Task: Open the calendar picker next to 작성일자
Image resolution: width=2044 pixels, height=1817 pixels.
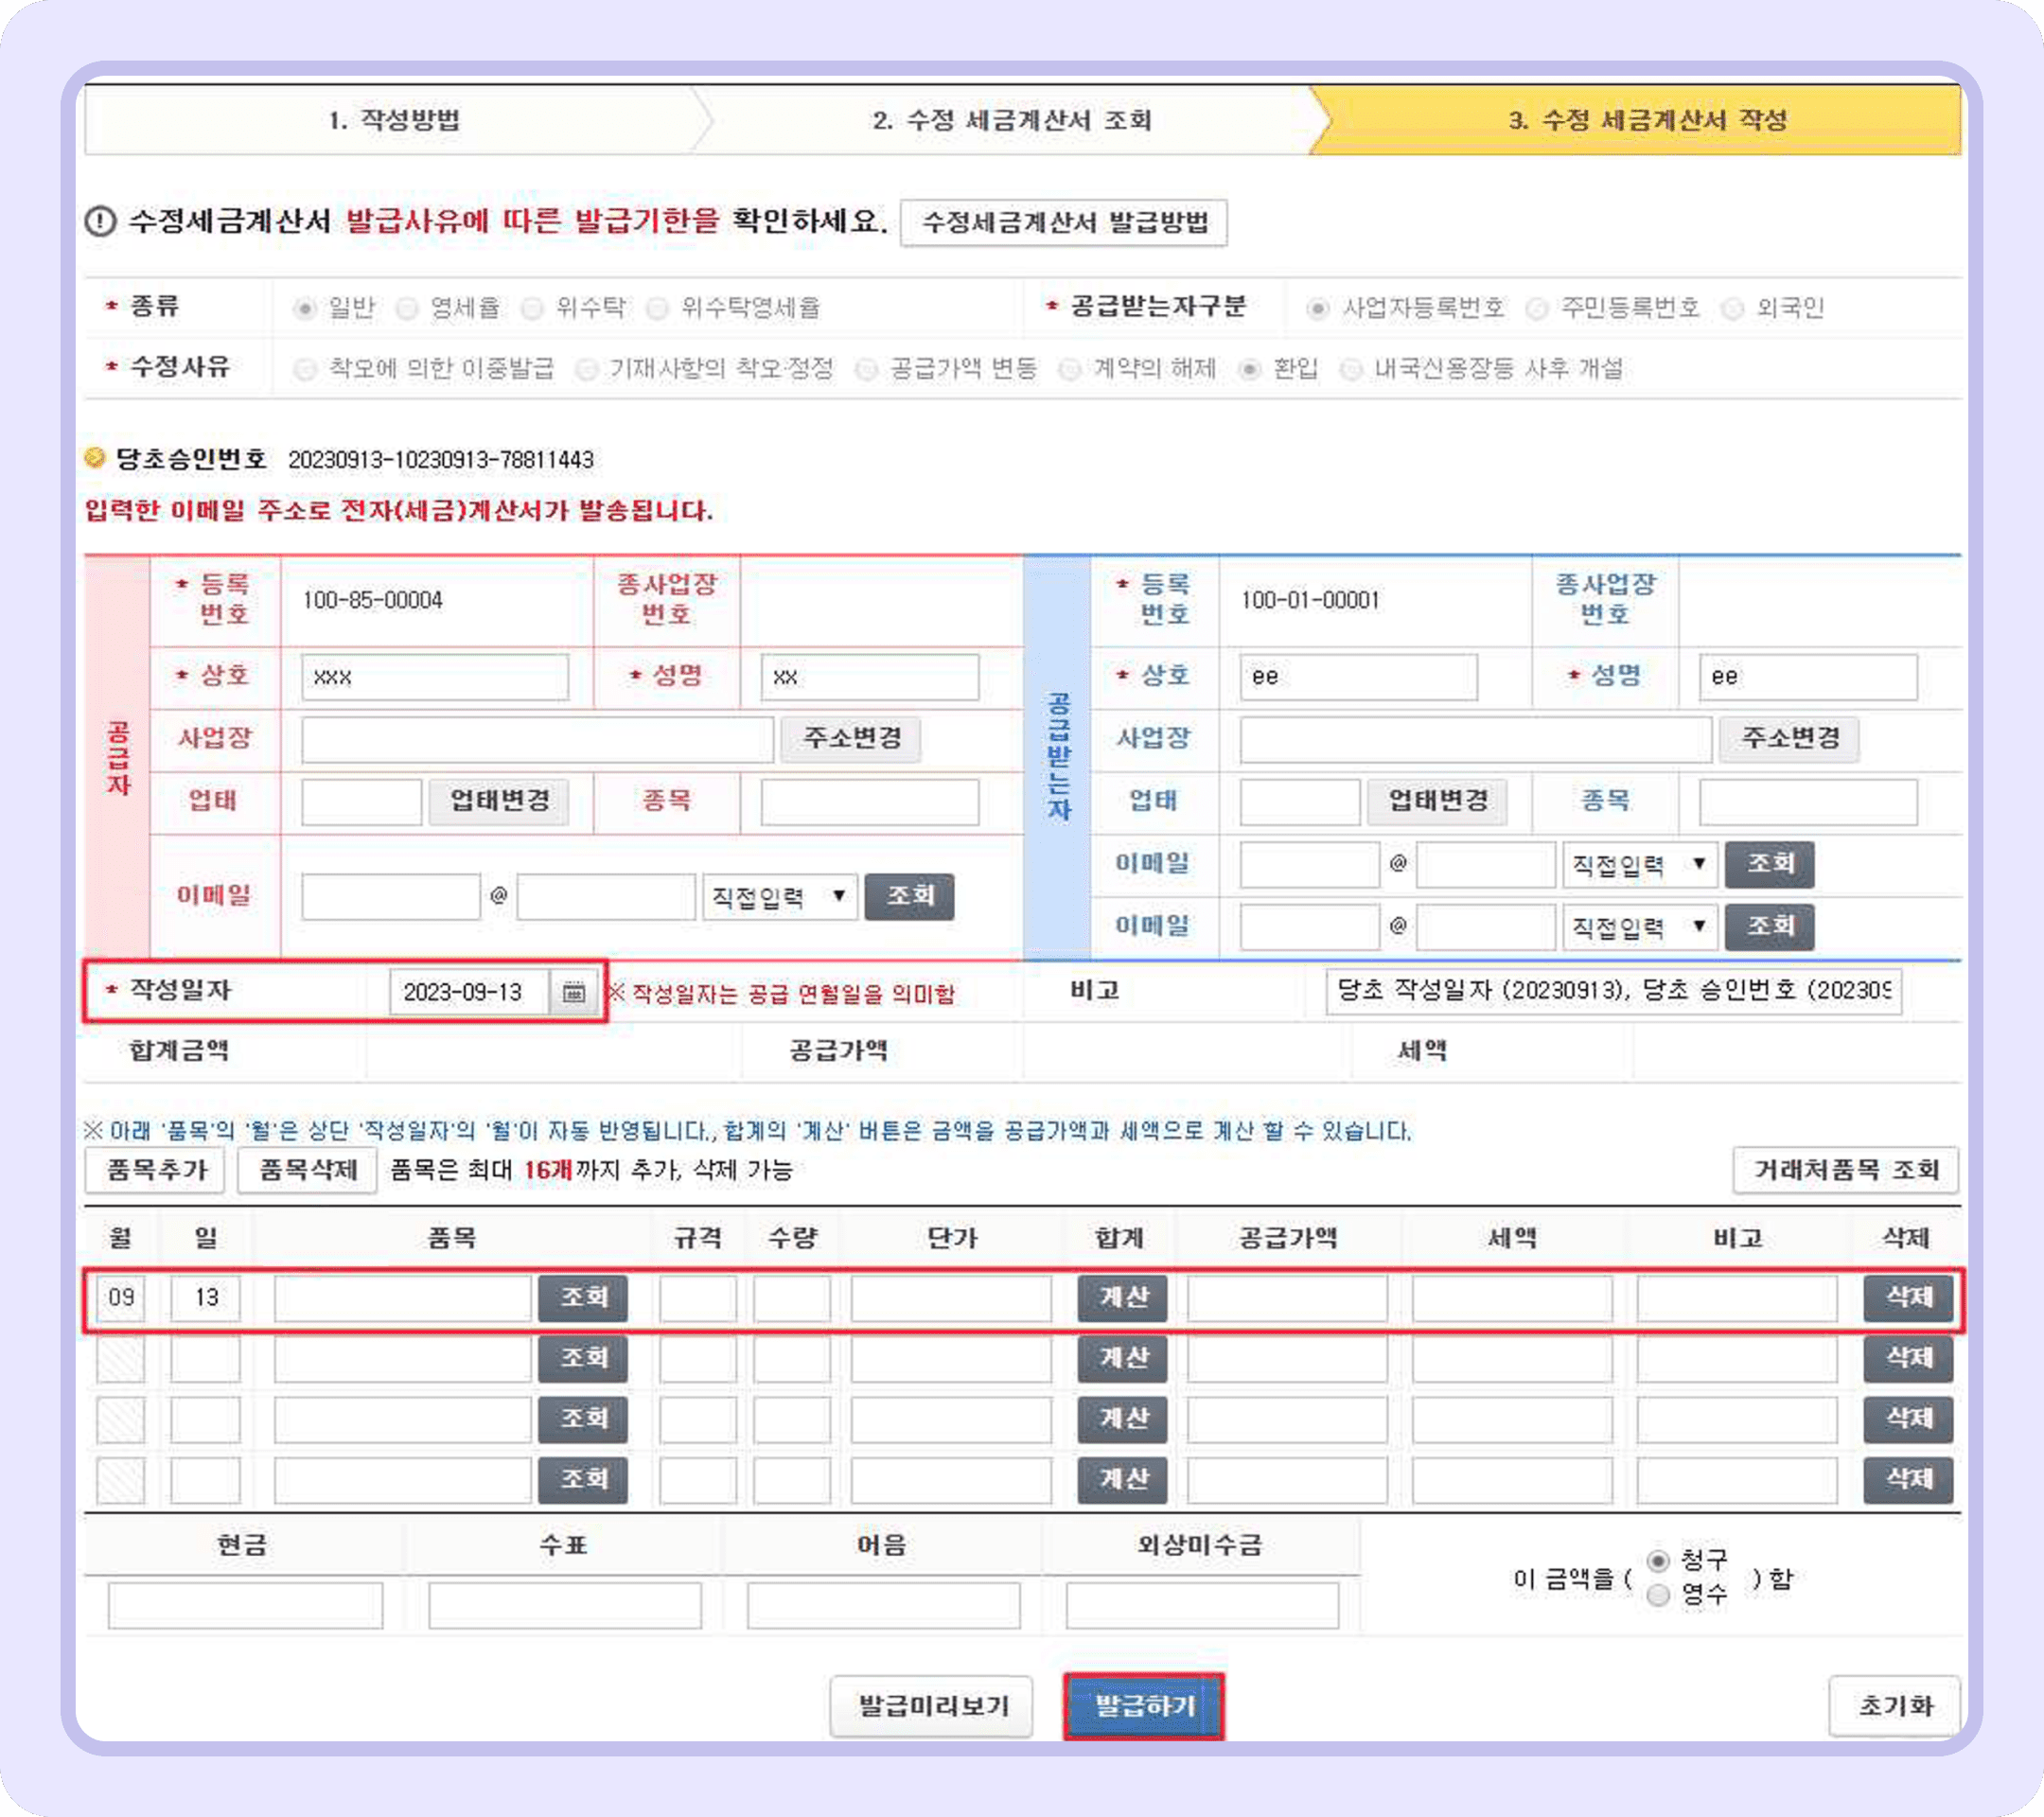Action: click(x=575, y=993)
